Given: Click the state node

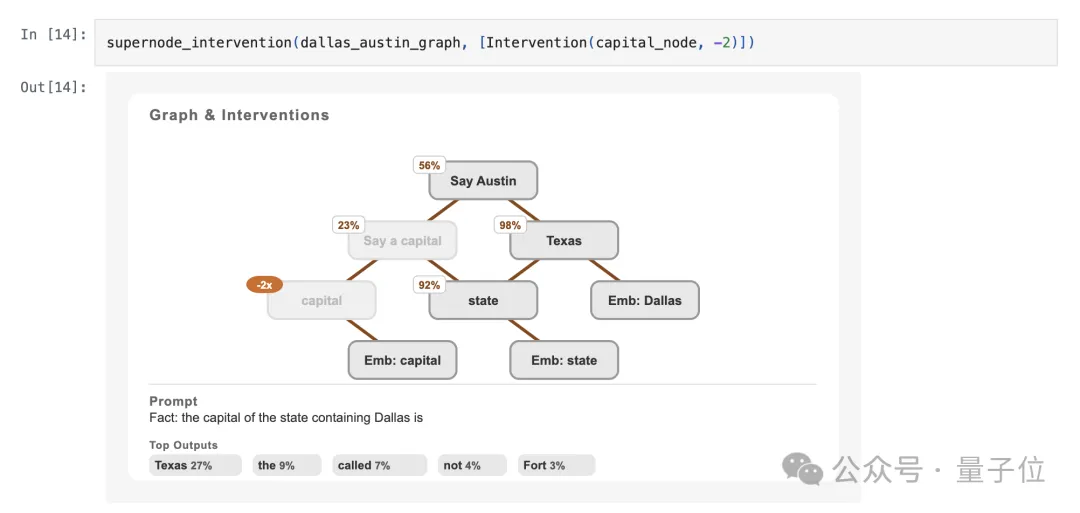Looking at the screenshot, I should (x=483, y=301).
